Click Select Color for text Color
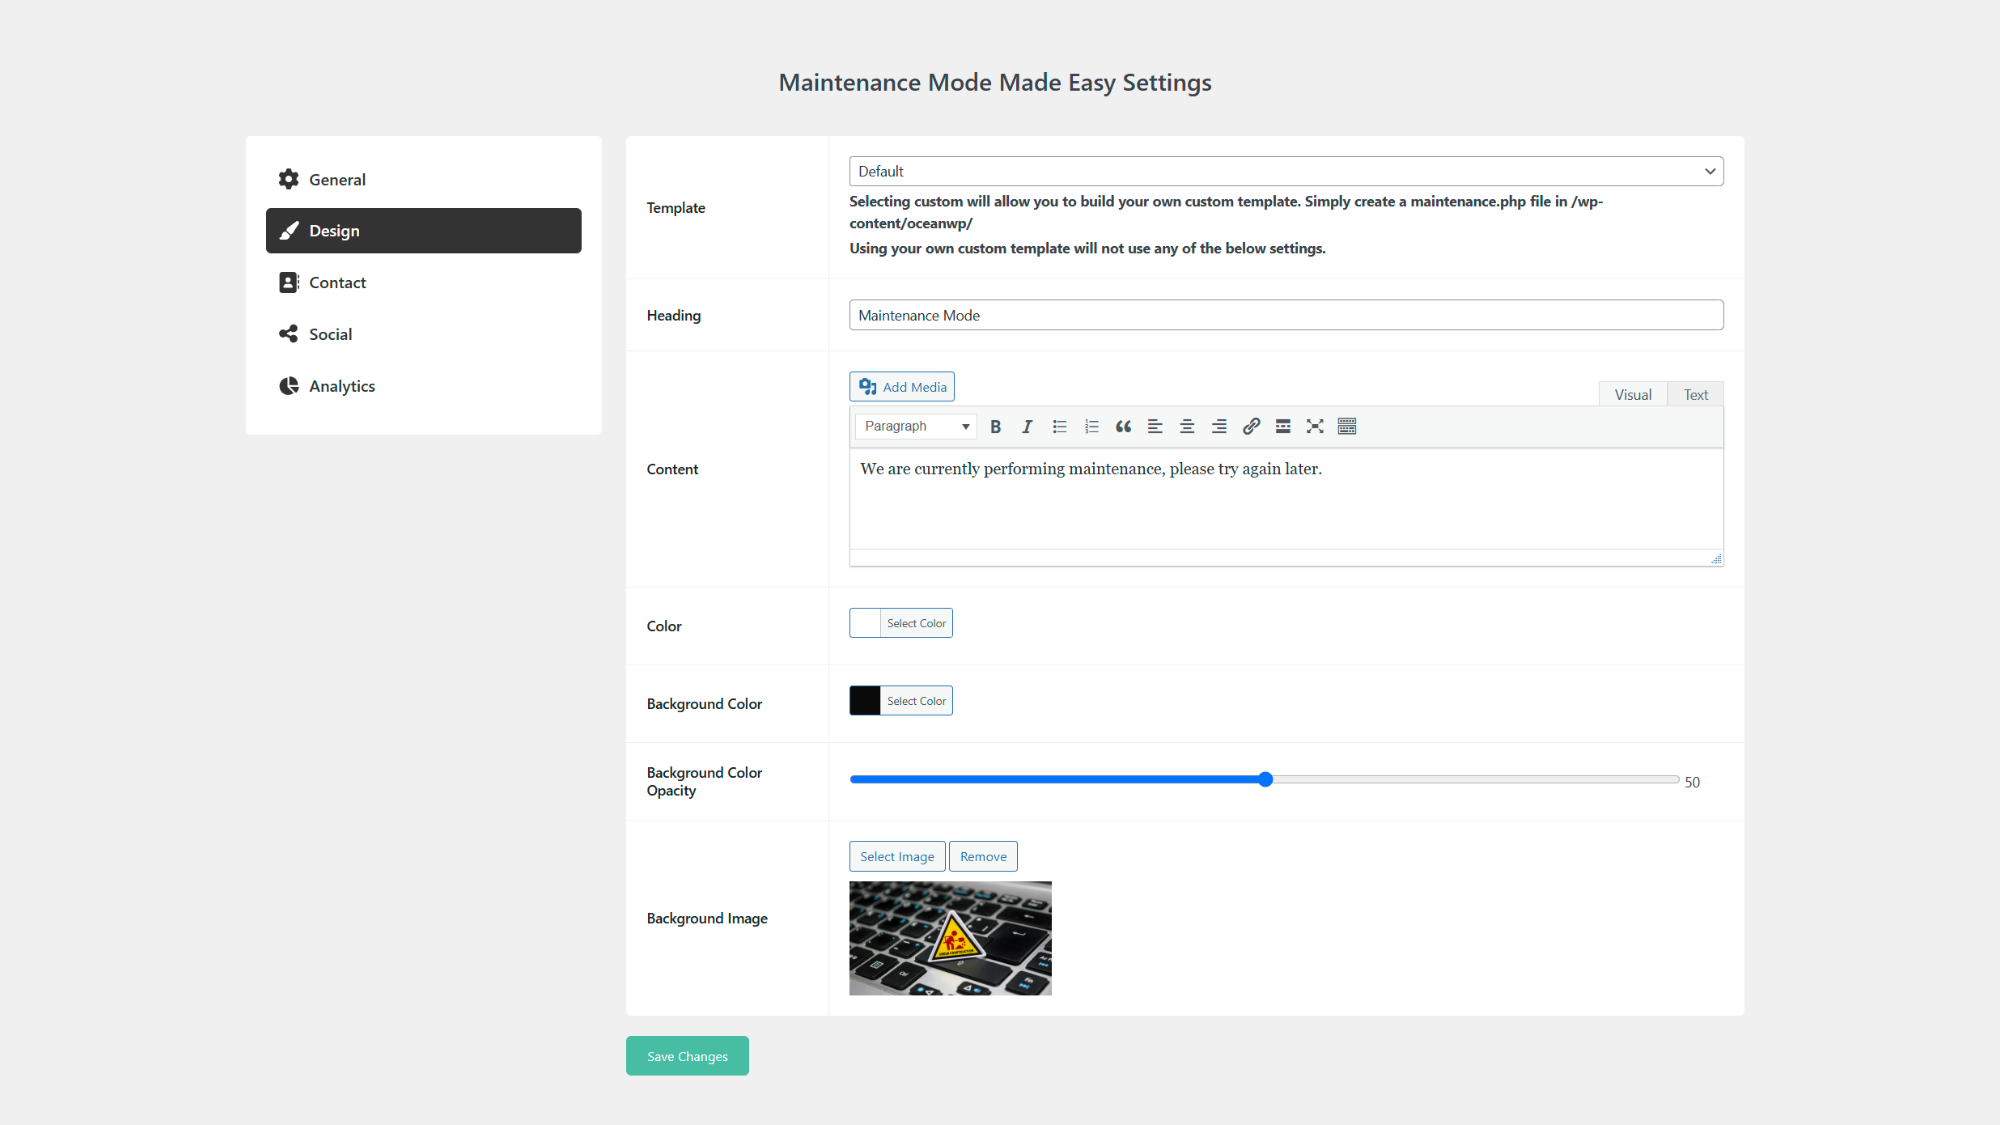Screen dimensions: 2000x1125 [x=916, y=623]
